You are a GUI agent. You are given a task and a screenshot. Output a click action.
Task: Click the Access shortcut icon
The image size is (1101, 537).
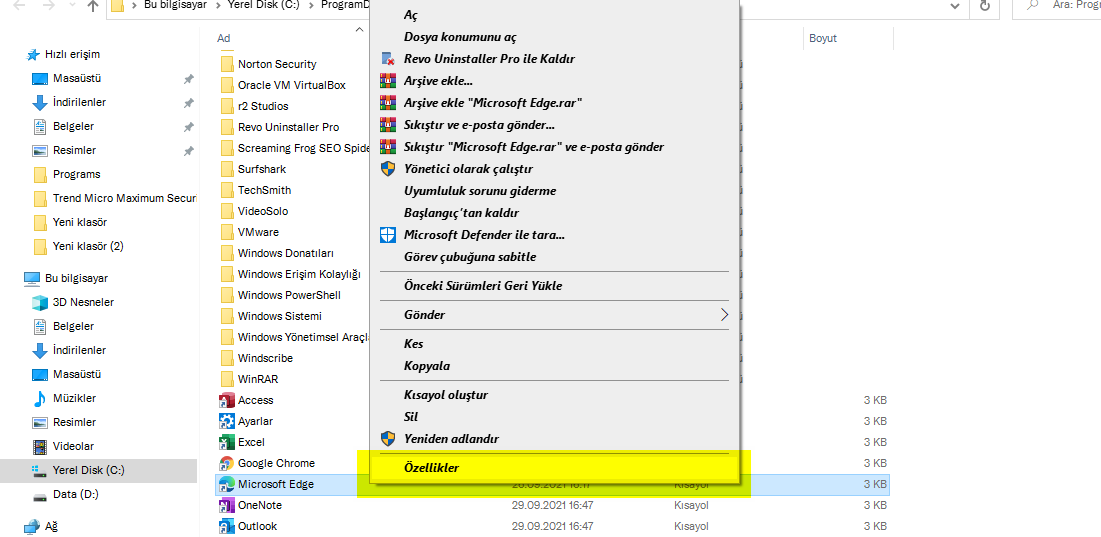coord(226,400)
